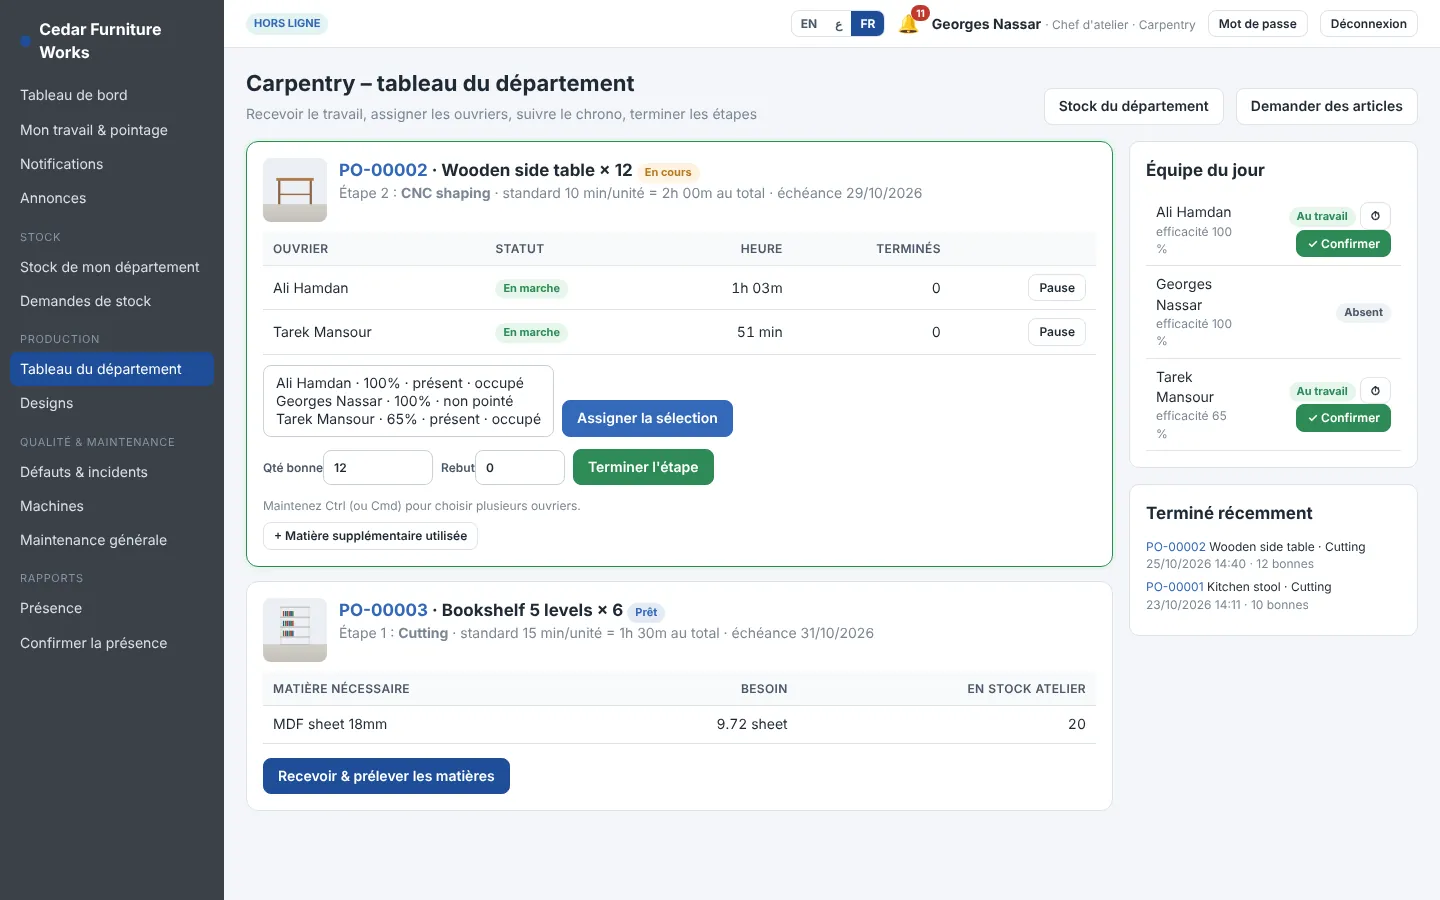Confirm Ali Hamdan's attendance
This screenshot has height=900, width=1440.
point(1343,244)
